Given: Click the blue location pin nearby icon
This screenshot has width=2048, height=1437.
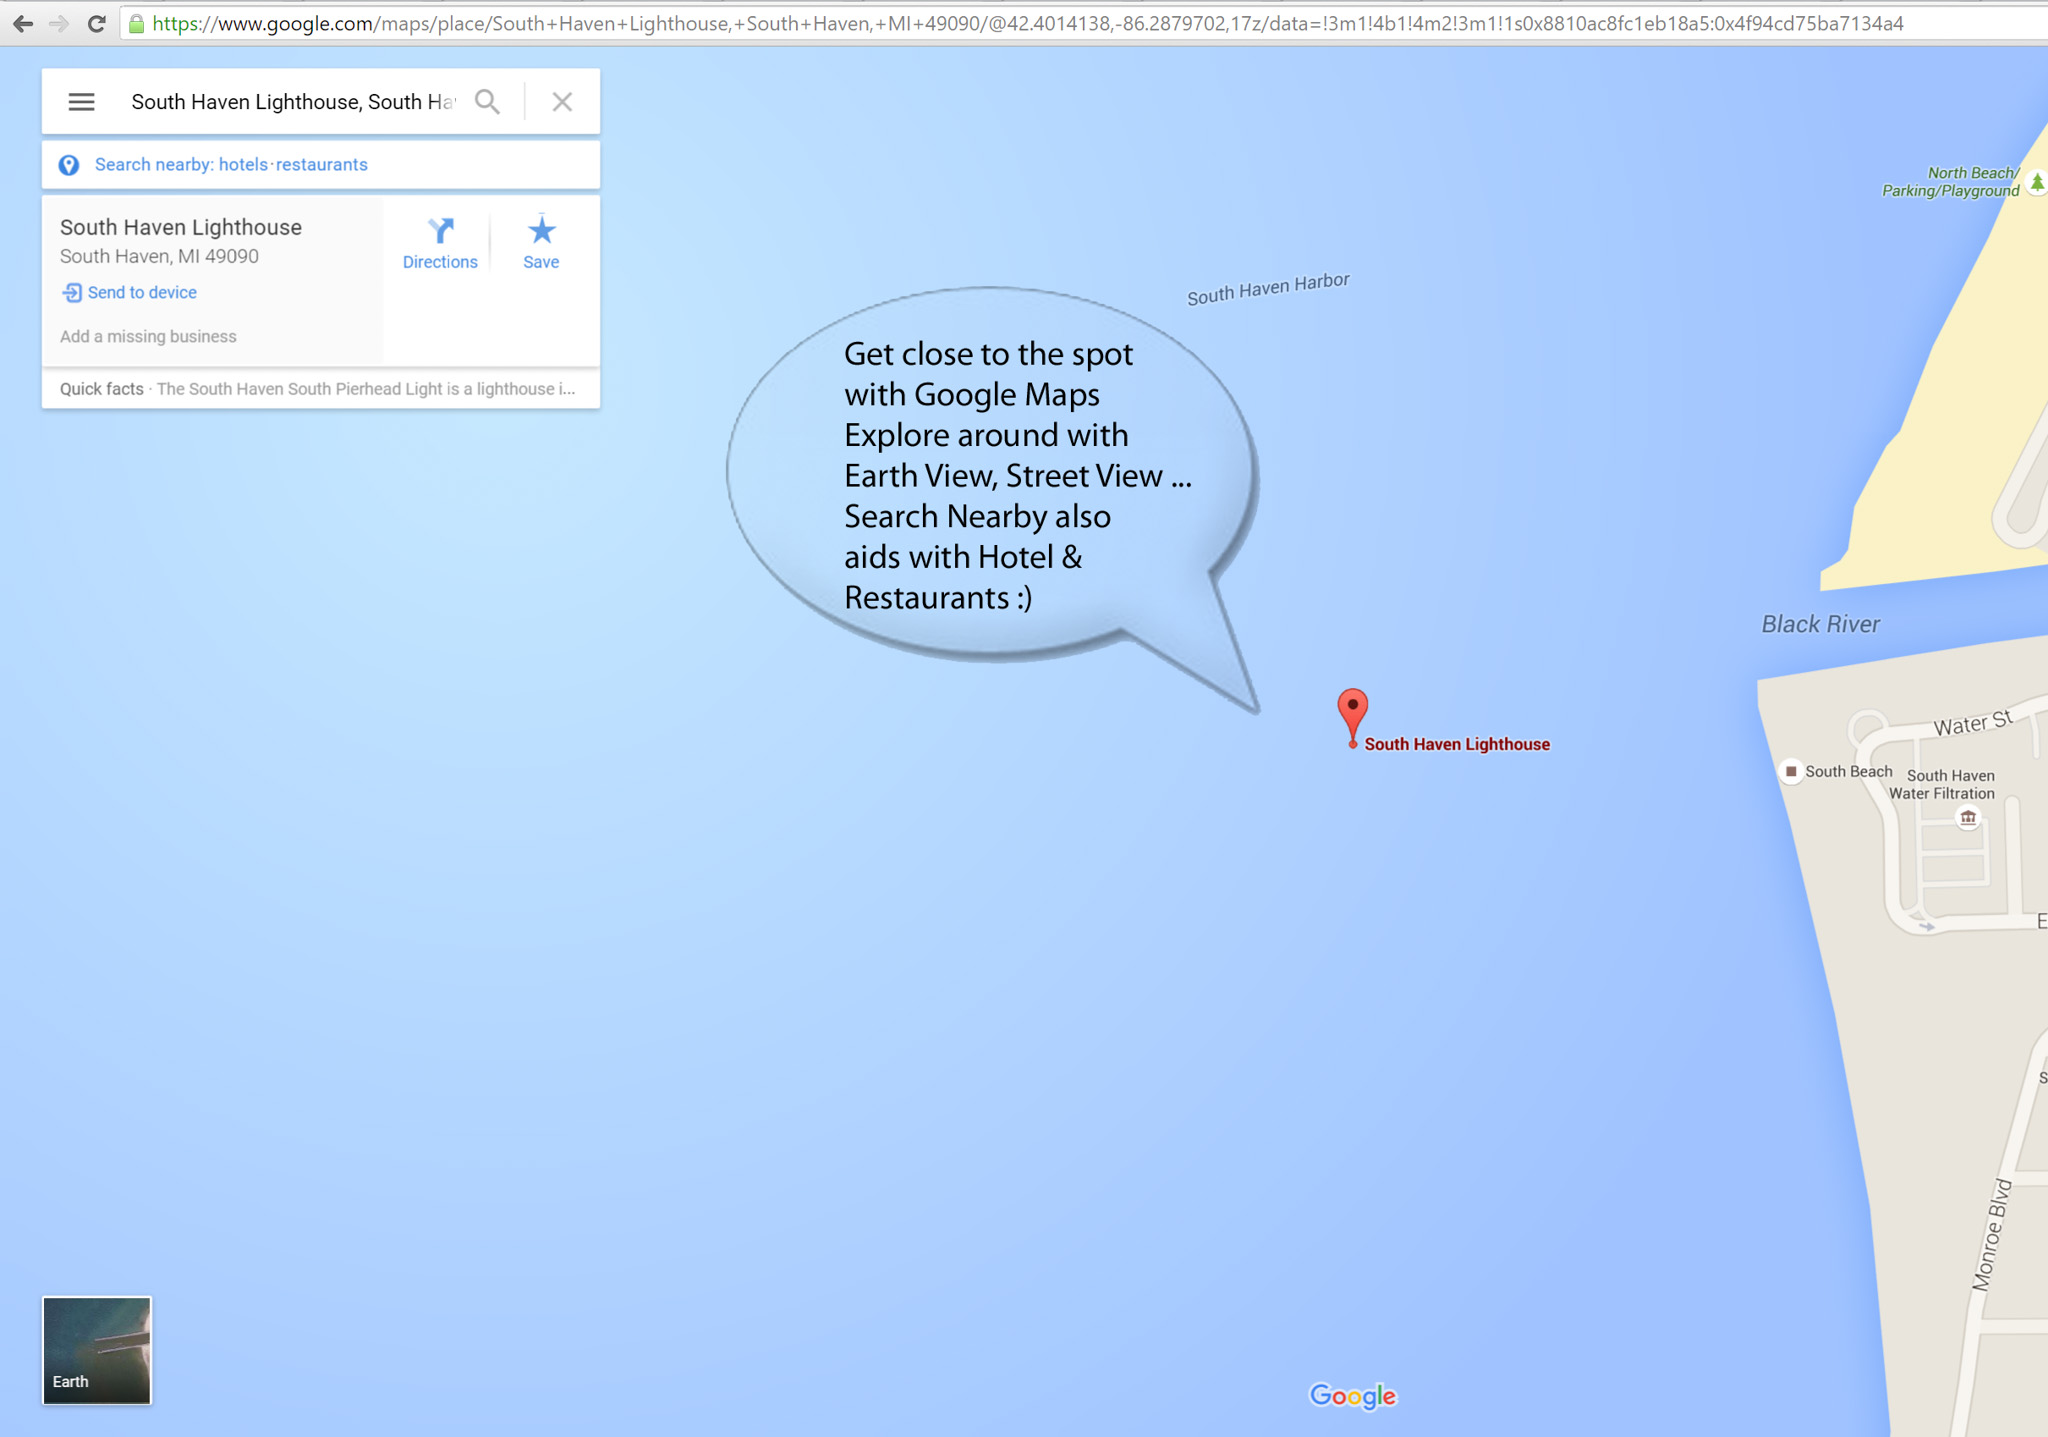Looking at the screenshot, I should [69, 165].
